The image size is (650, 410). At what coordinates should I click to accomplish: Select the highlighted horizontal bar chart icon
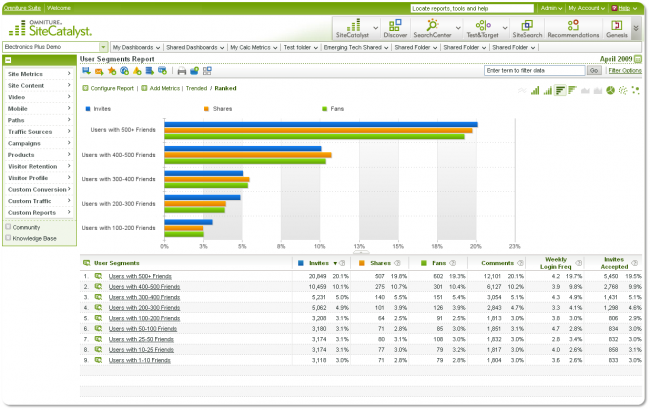pyautogui.click(x=560, y=90)
